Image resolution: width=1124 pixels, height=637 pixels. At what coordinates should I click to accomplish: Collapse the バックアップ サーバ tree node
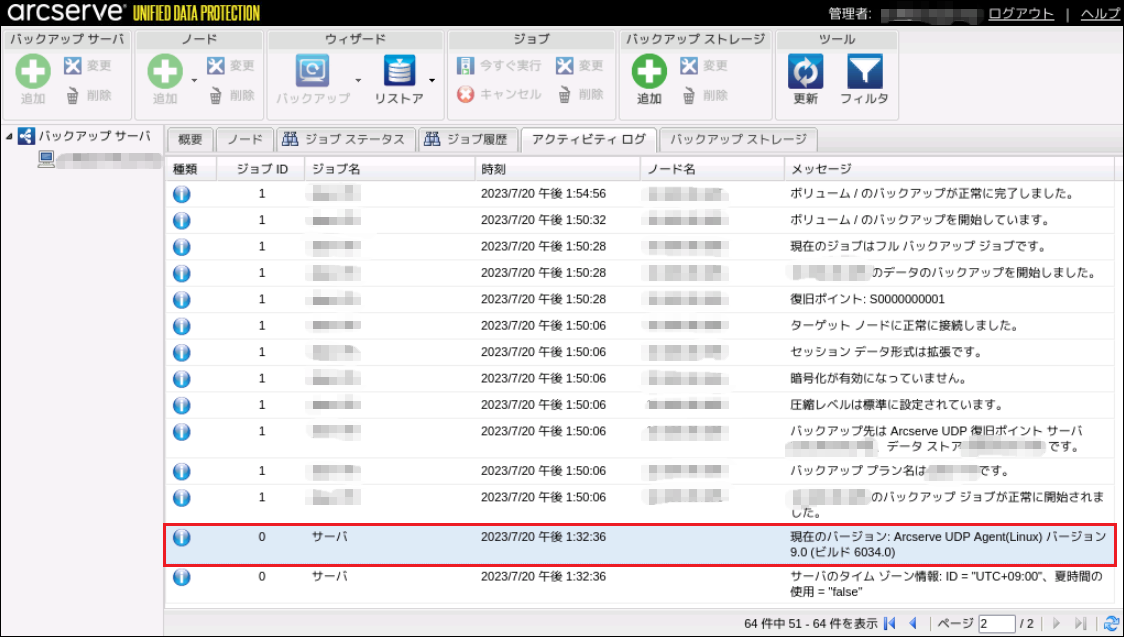point(9,137)
